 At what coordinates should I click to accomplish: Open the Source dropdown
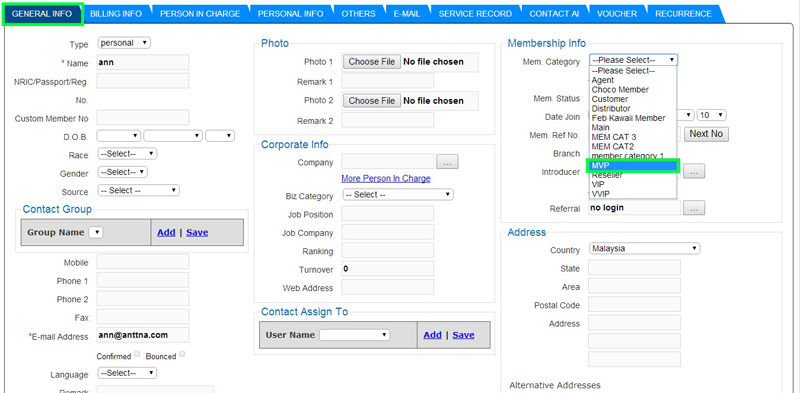point(138,190)
